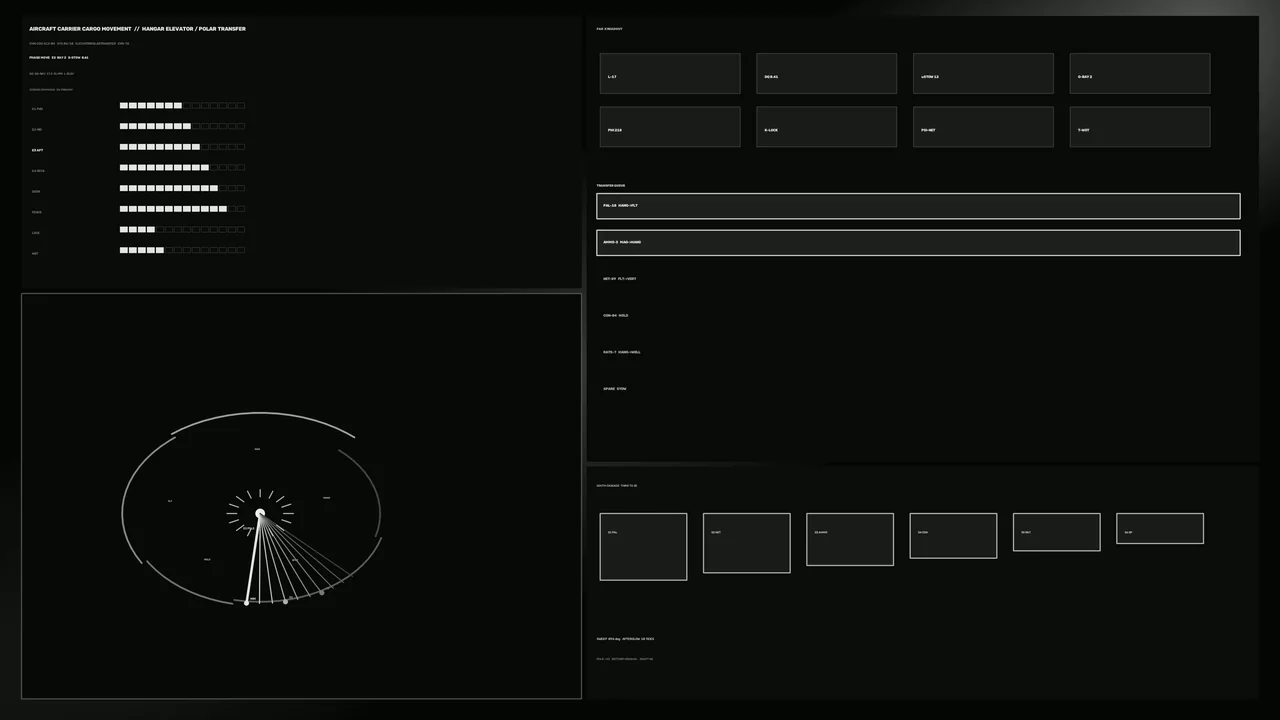Open the S1 PAL cascade card
This screenshot has width=1280, height=720.
click(643, 546)
